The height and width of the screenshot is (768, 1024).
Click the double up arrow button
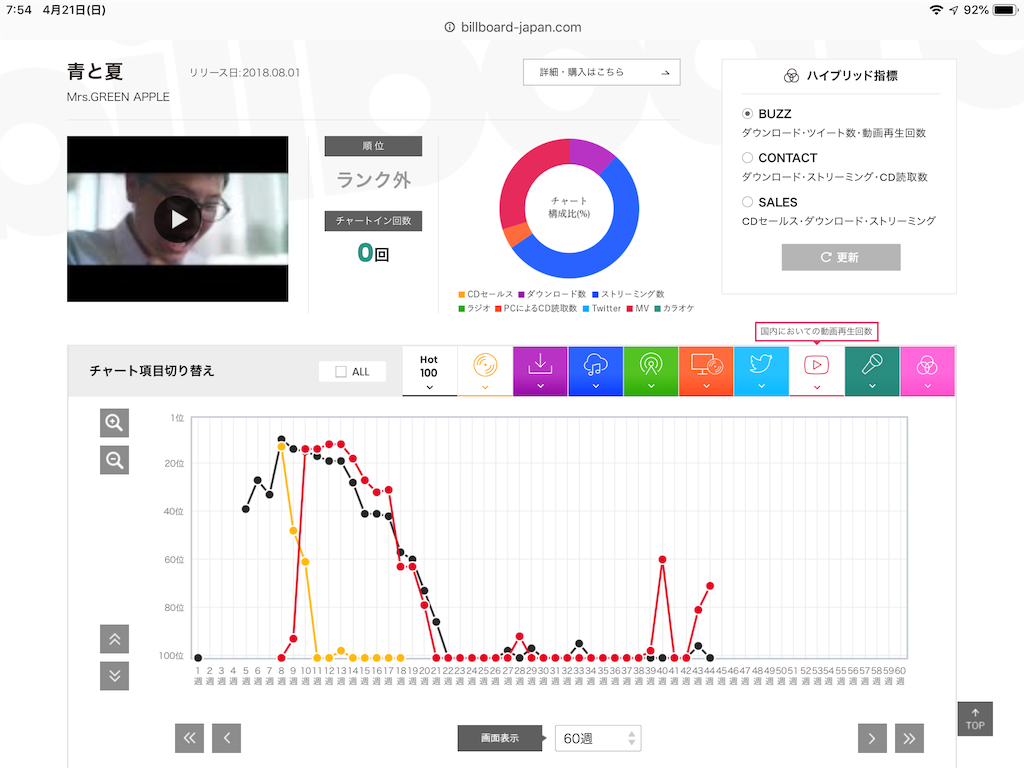click(x=114, y=639)
